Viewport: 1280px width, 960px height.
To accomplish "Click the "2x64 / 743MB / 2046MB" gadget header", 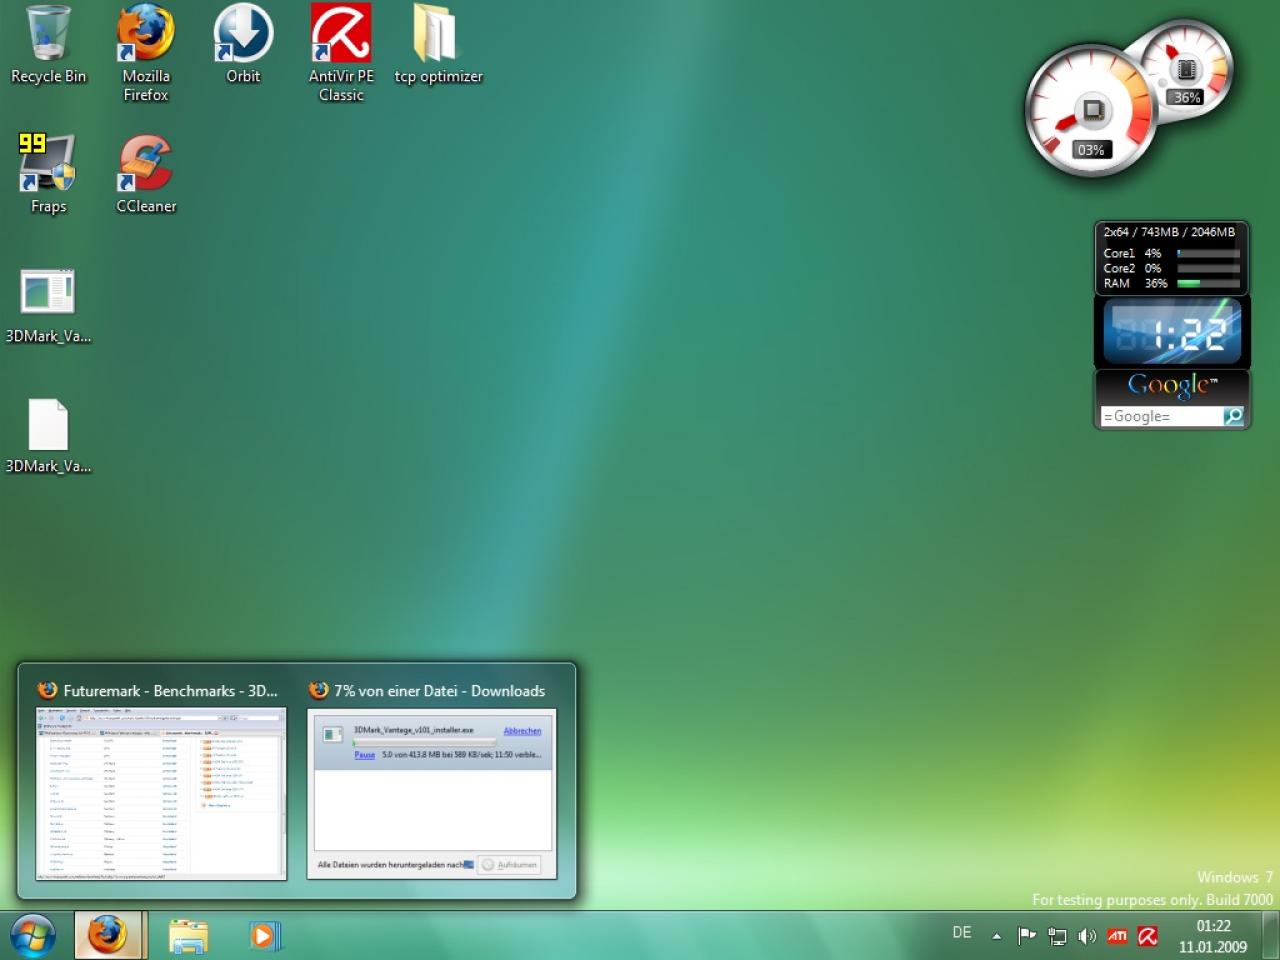I will point(1169,232).
